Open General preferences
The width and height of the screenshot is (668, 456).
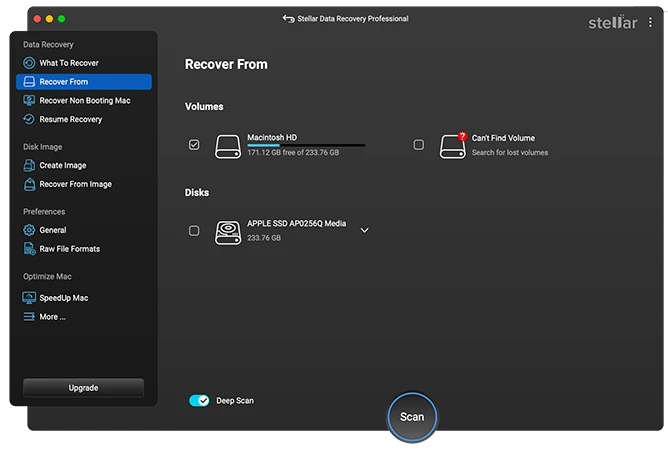84,230
